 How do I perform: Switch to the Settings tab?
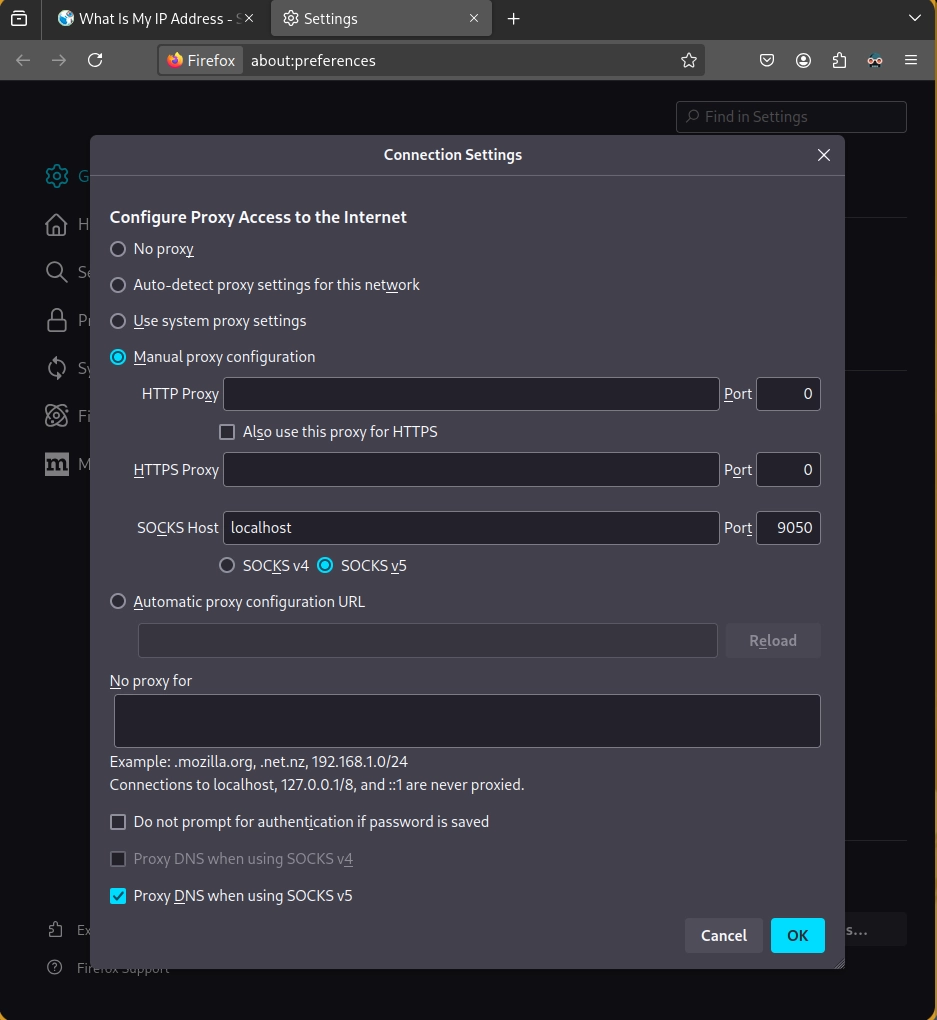(x=381, y=18)
